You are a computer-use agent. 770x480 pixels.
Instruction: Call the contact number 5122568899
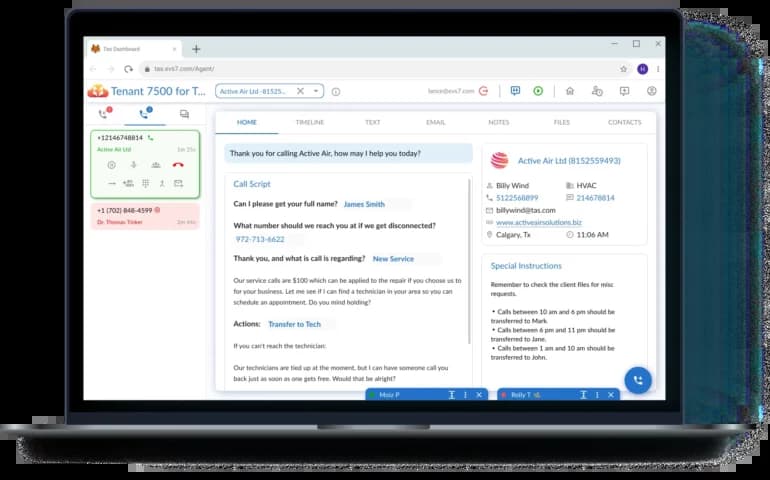click(517, 198)
